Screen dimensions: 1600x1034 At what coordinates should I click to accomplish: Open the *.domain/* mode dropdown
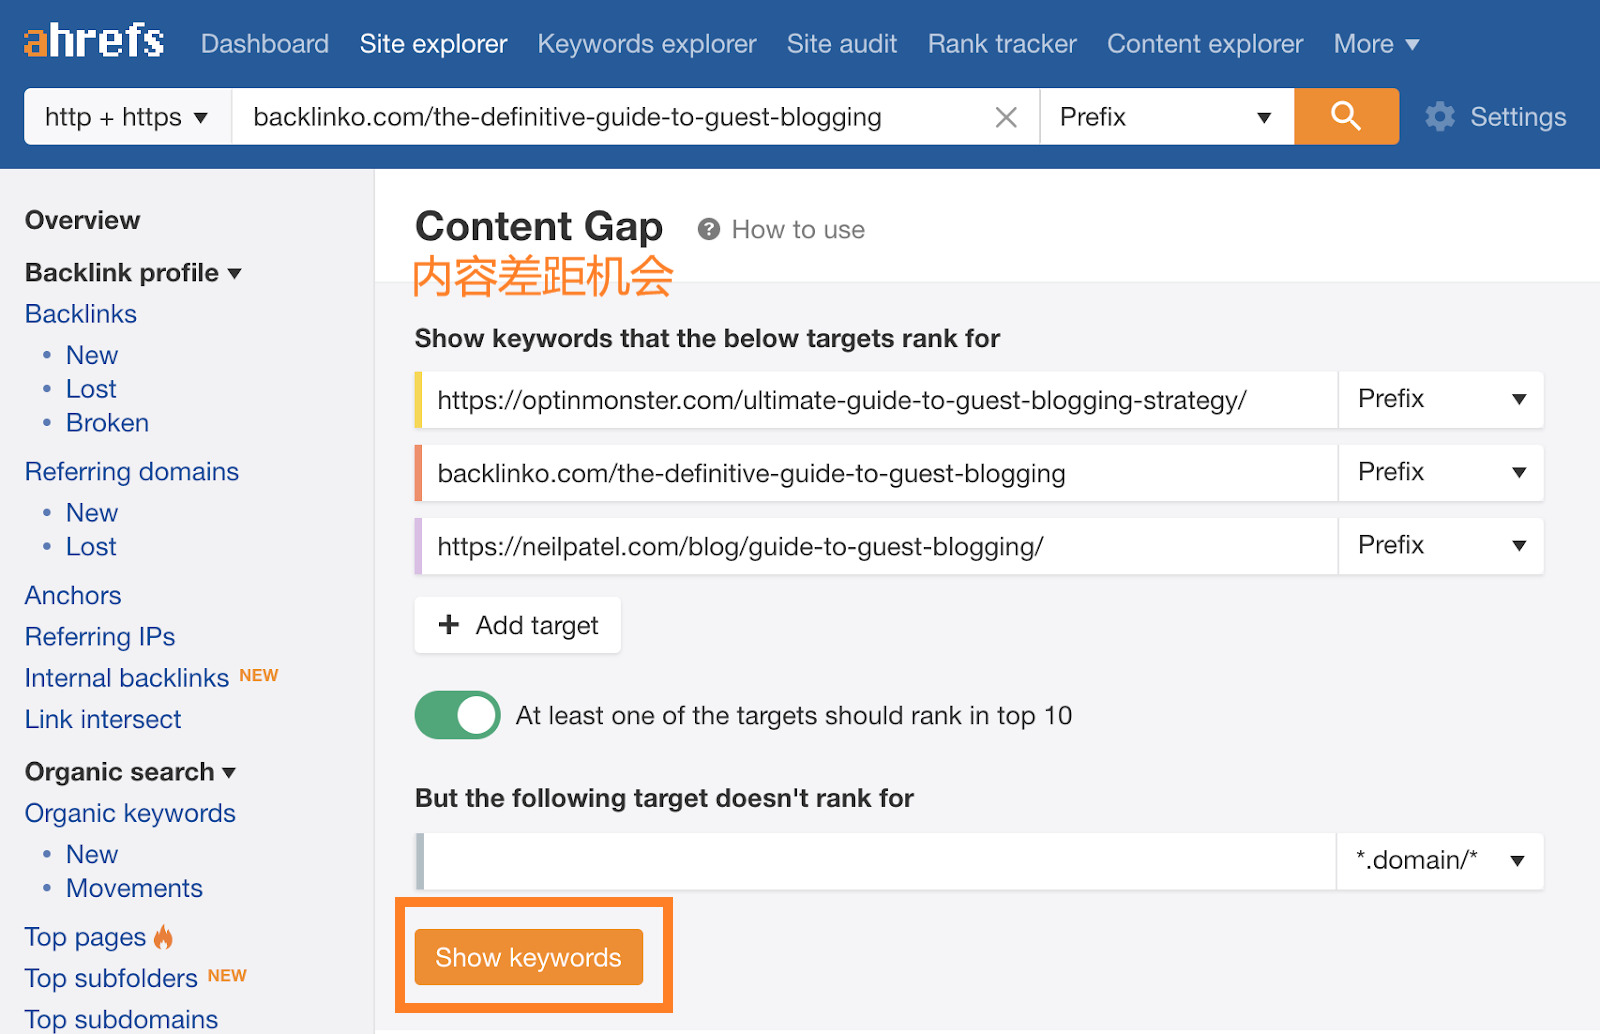pos(1440,860)
